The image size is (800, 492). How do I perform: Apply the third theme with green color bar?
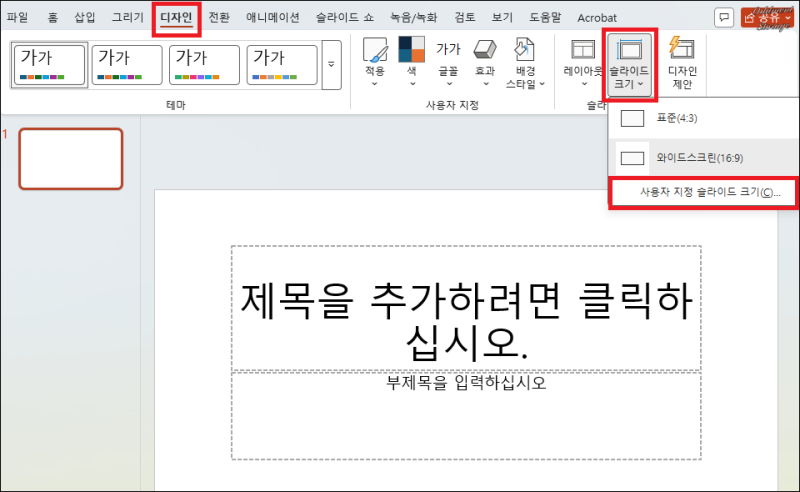(x=204, y=65)
